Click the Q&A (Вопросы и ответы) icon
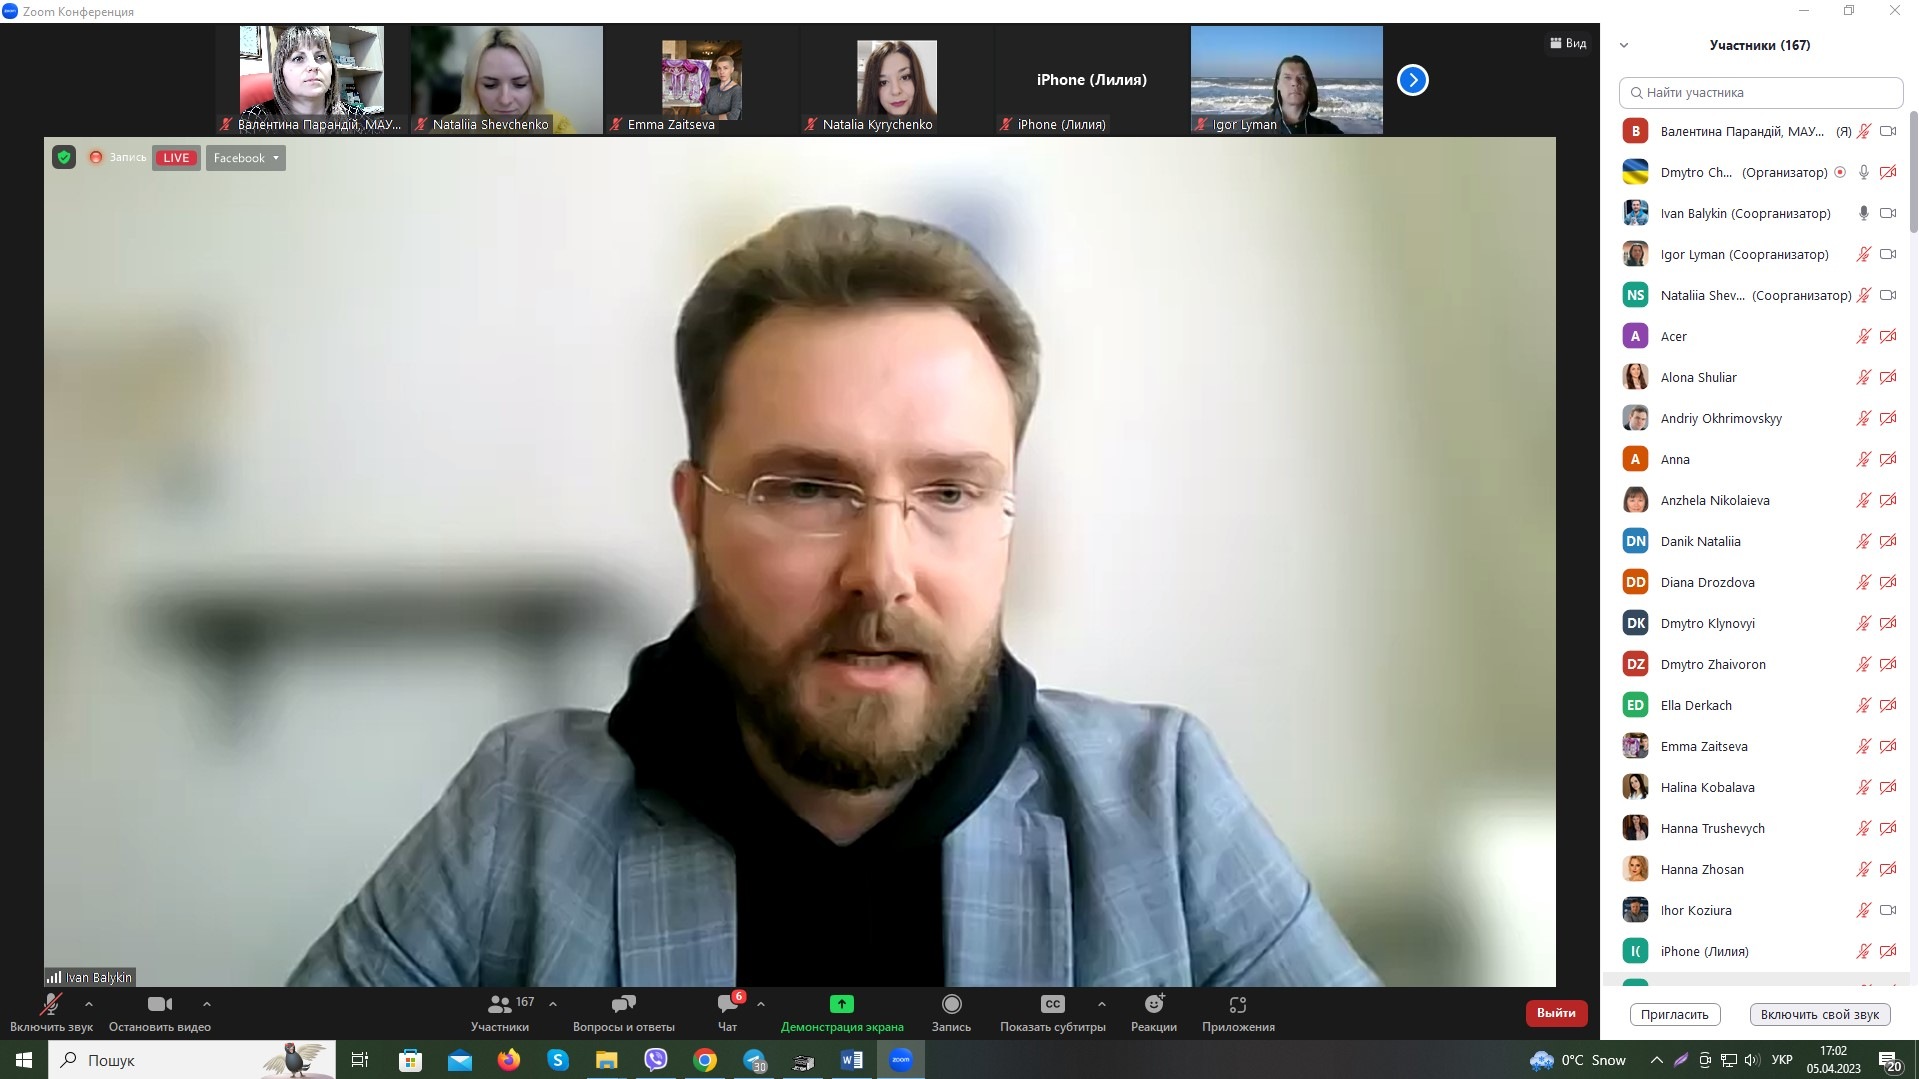This screenshot has width=1919, height=1079. pos(623,1005)
